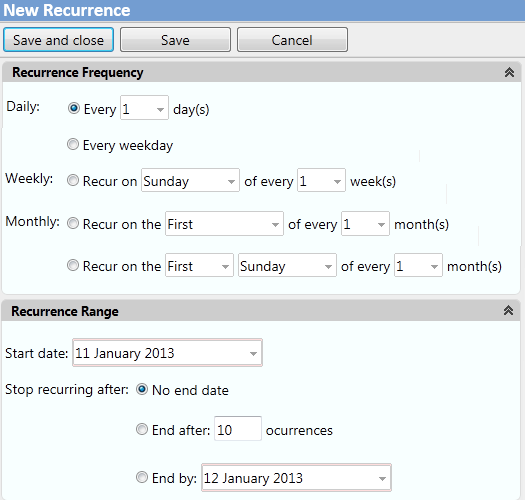Screen dimensions: 525x500
Task: Open the daily day count dropdown
Action: pyautogui.click(x=144, y=108)
